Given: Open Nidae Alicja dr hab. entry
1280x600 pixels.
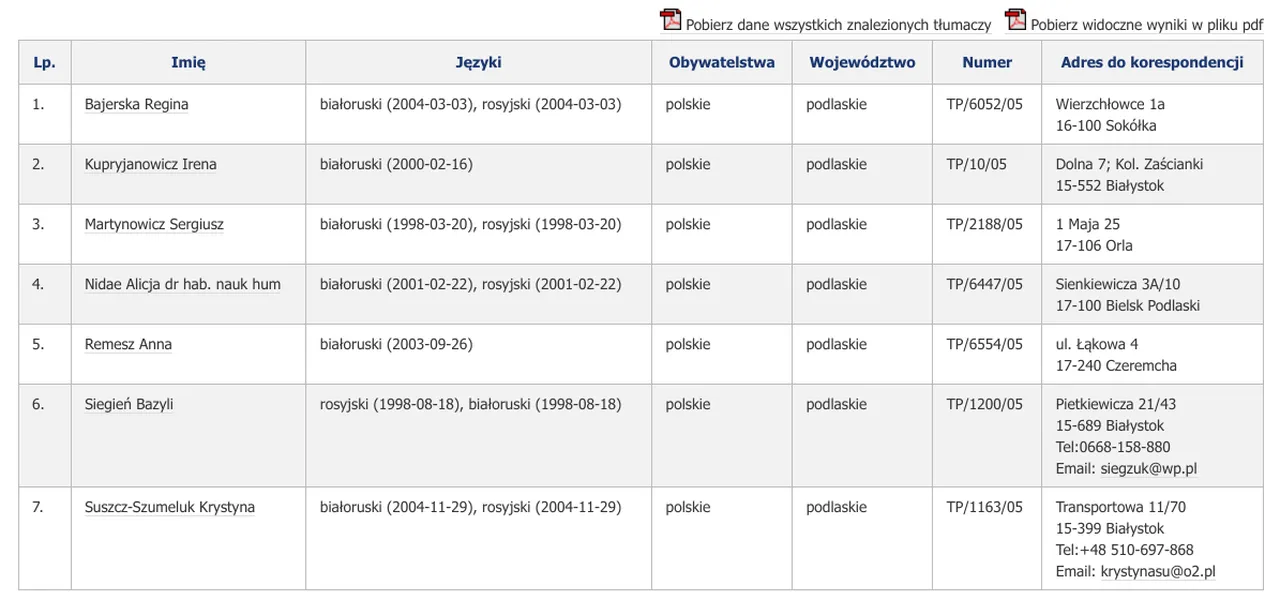Looking at the screenshot, I should [x=182, y=284].
